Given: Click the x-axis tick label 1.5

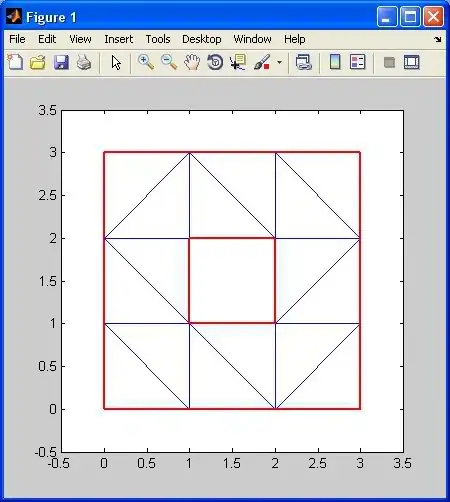Looking at the screenshot, I should 232,463.
